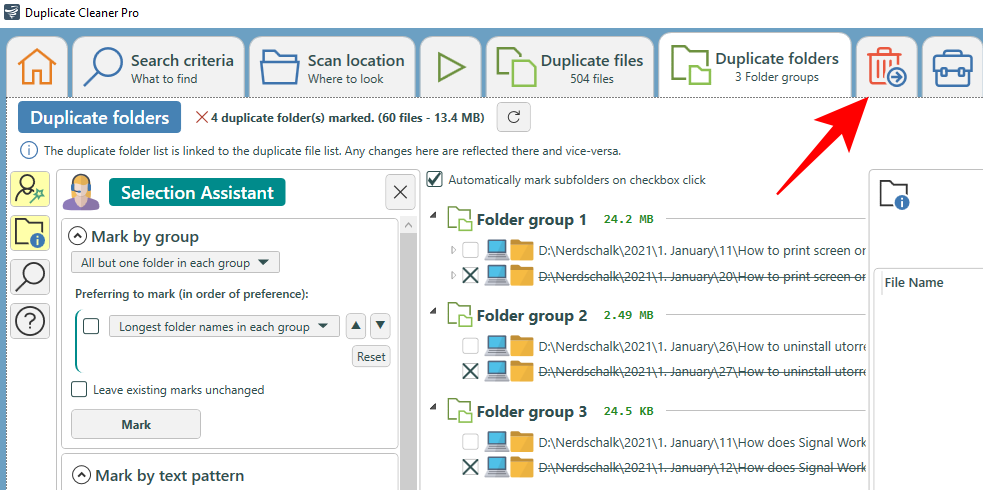Collapse the Mark by group section
Image resolution: width=983 pixels, height=490 pixels.
tap(77, 237)
